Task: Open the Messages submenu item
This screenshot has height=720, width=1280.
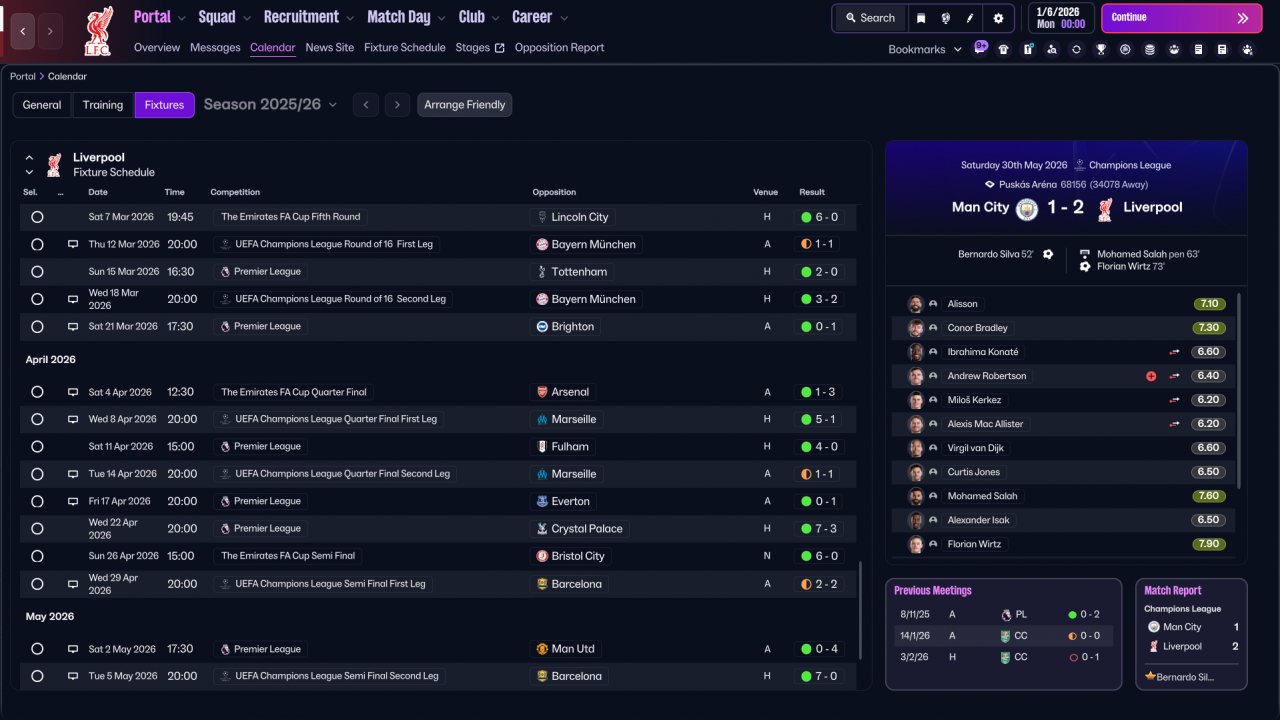Action: (x=215, y=48)
